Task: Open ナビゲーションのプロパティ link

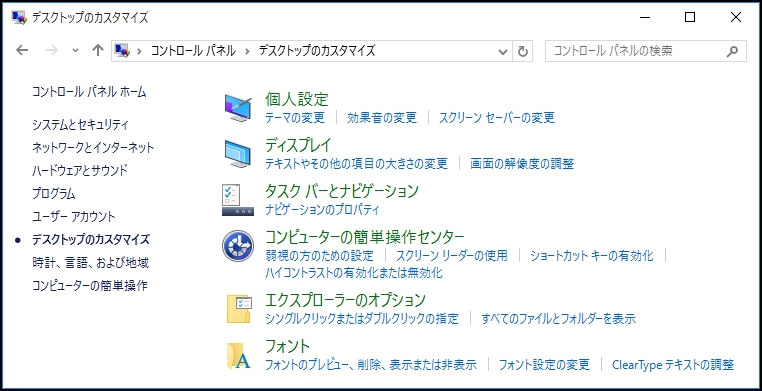Action: 322,210
